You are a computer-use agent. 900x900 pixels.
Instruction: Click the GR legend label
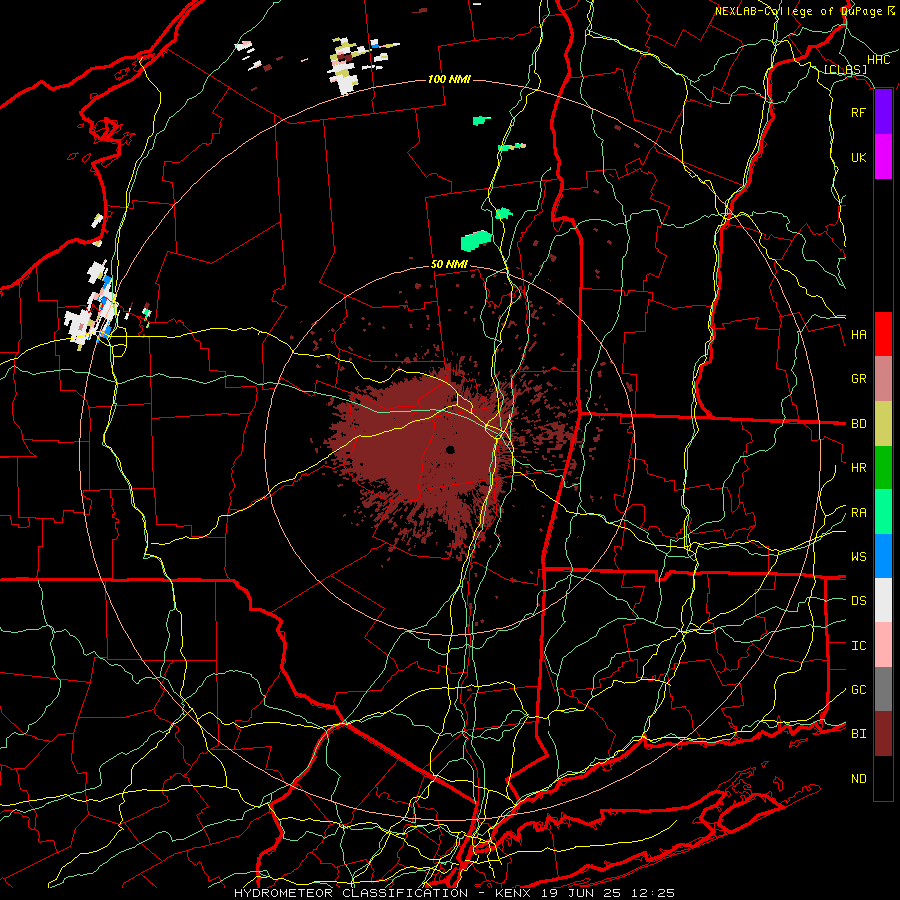tap(859, 379)
